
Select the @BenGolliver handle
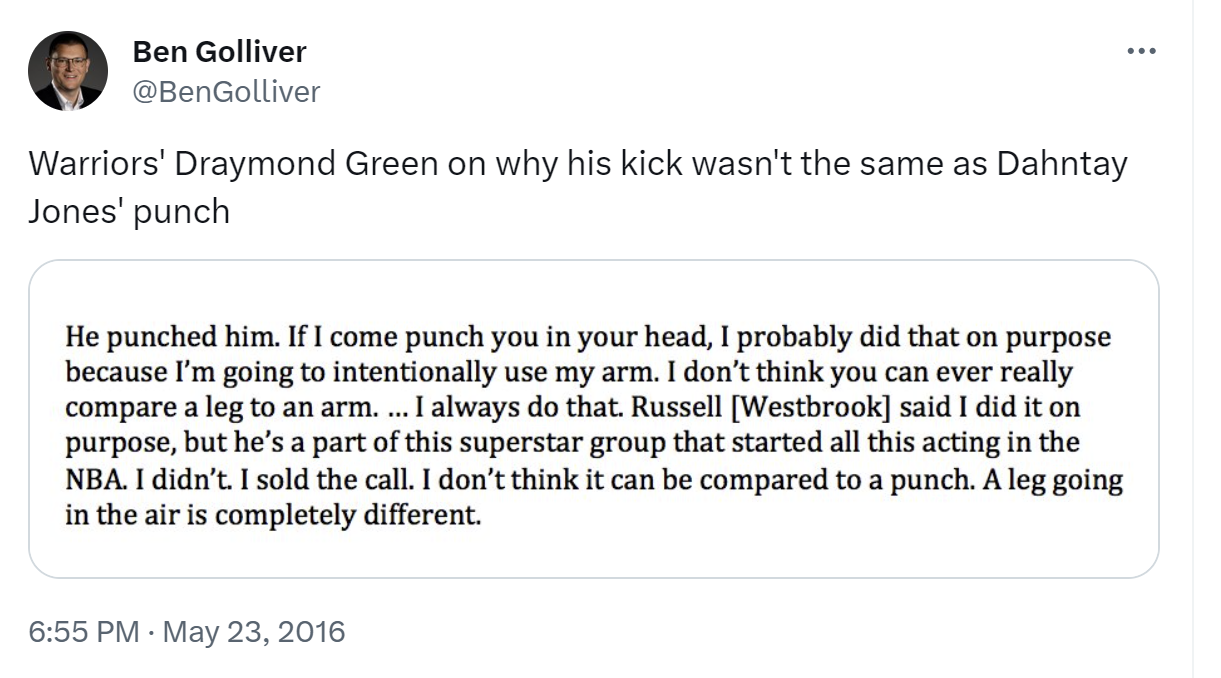(224, 91)
